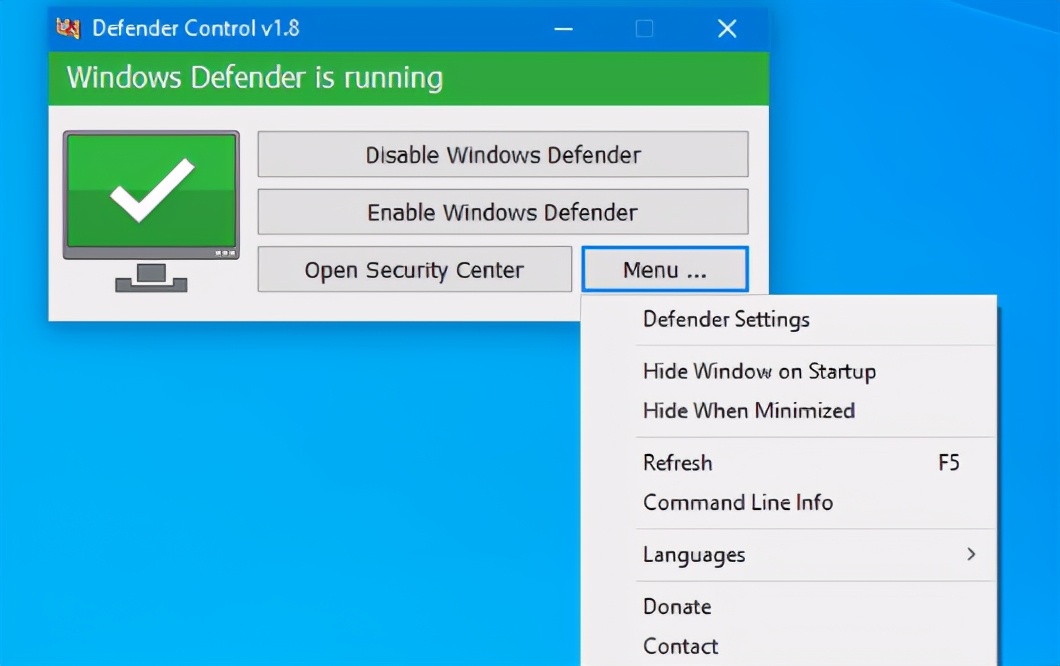Toggle Hide When Minimized option
The image size is (1060, 666).
789,410
